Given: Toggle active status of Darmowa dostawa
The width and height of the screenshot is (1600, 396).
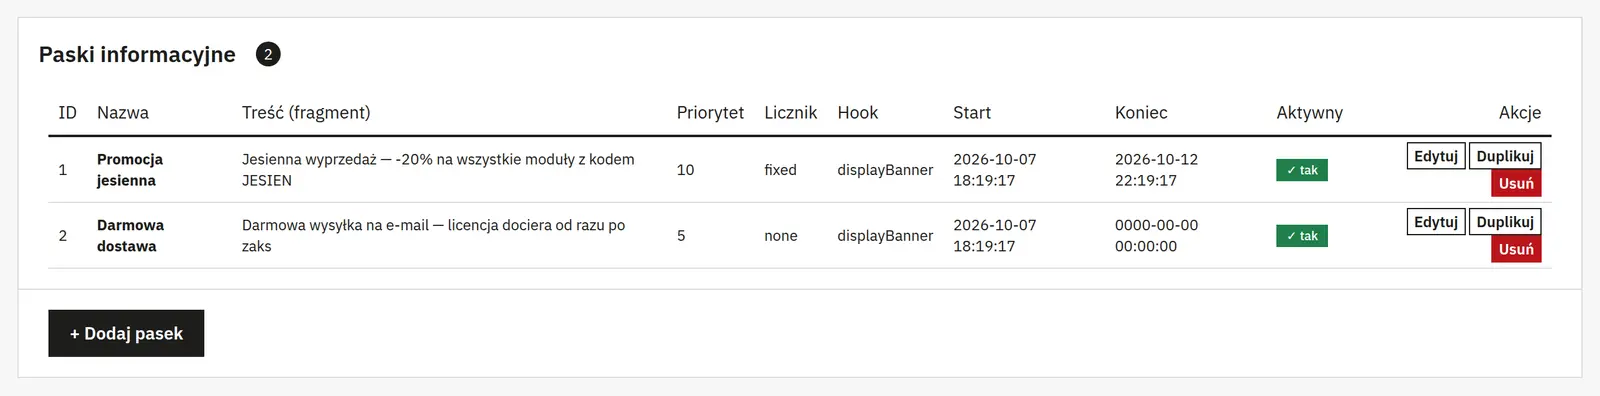Looking at the screenshot, I should (1302, 236).
